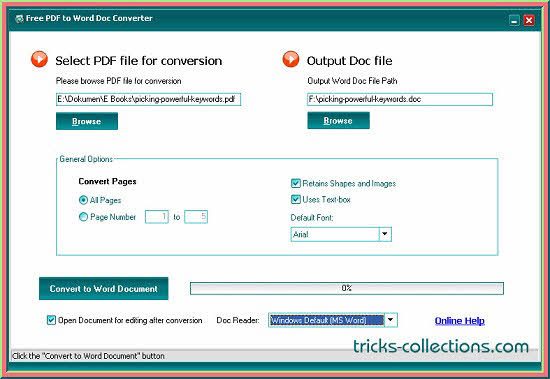550x379 pixels.
Task: Close the converter window
Action: pos(529,20)
